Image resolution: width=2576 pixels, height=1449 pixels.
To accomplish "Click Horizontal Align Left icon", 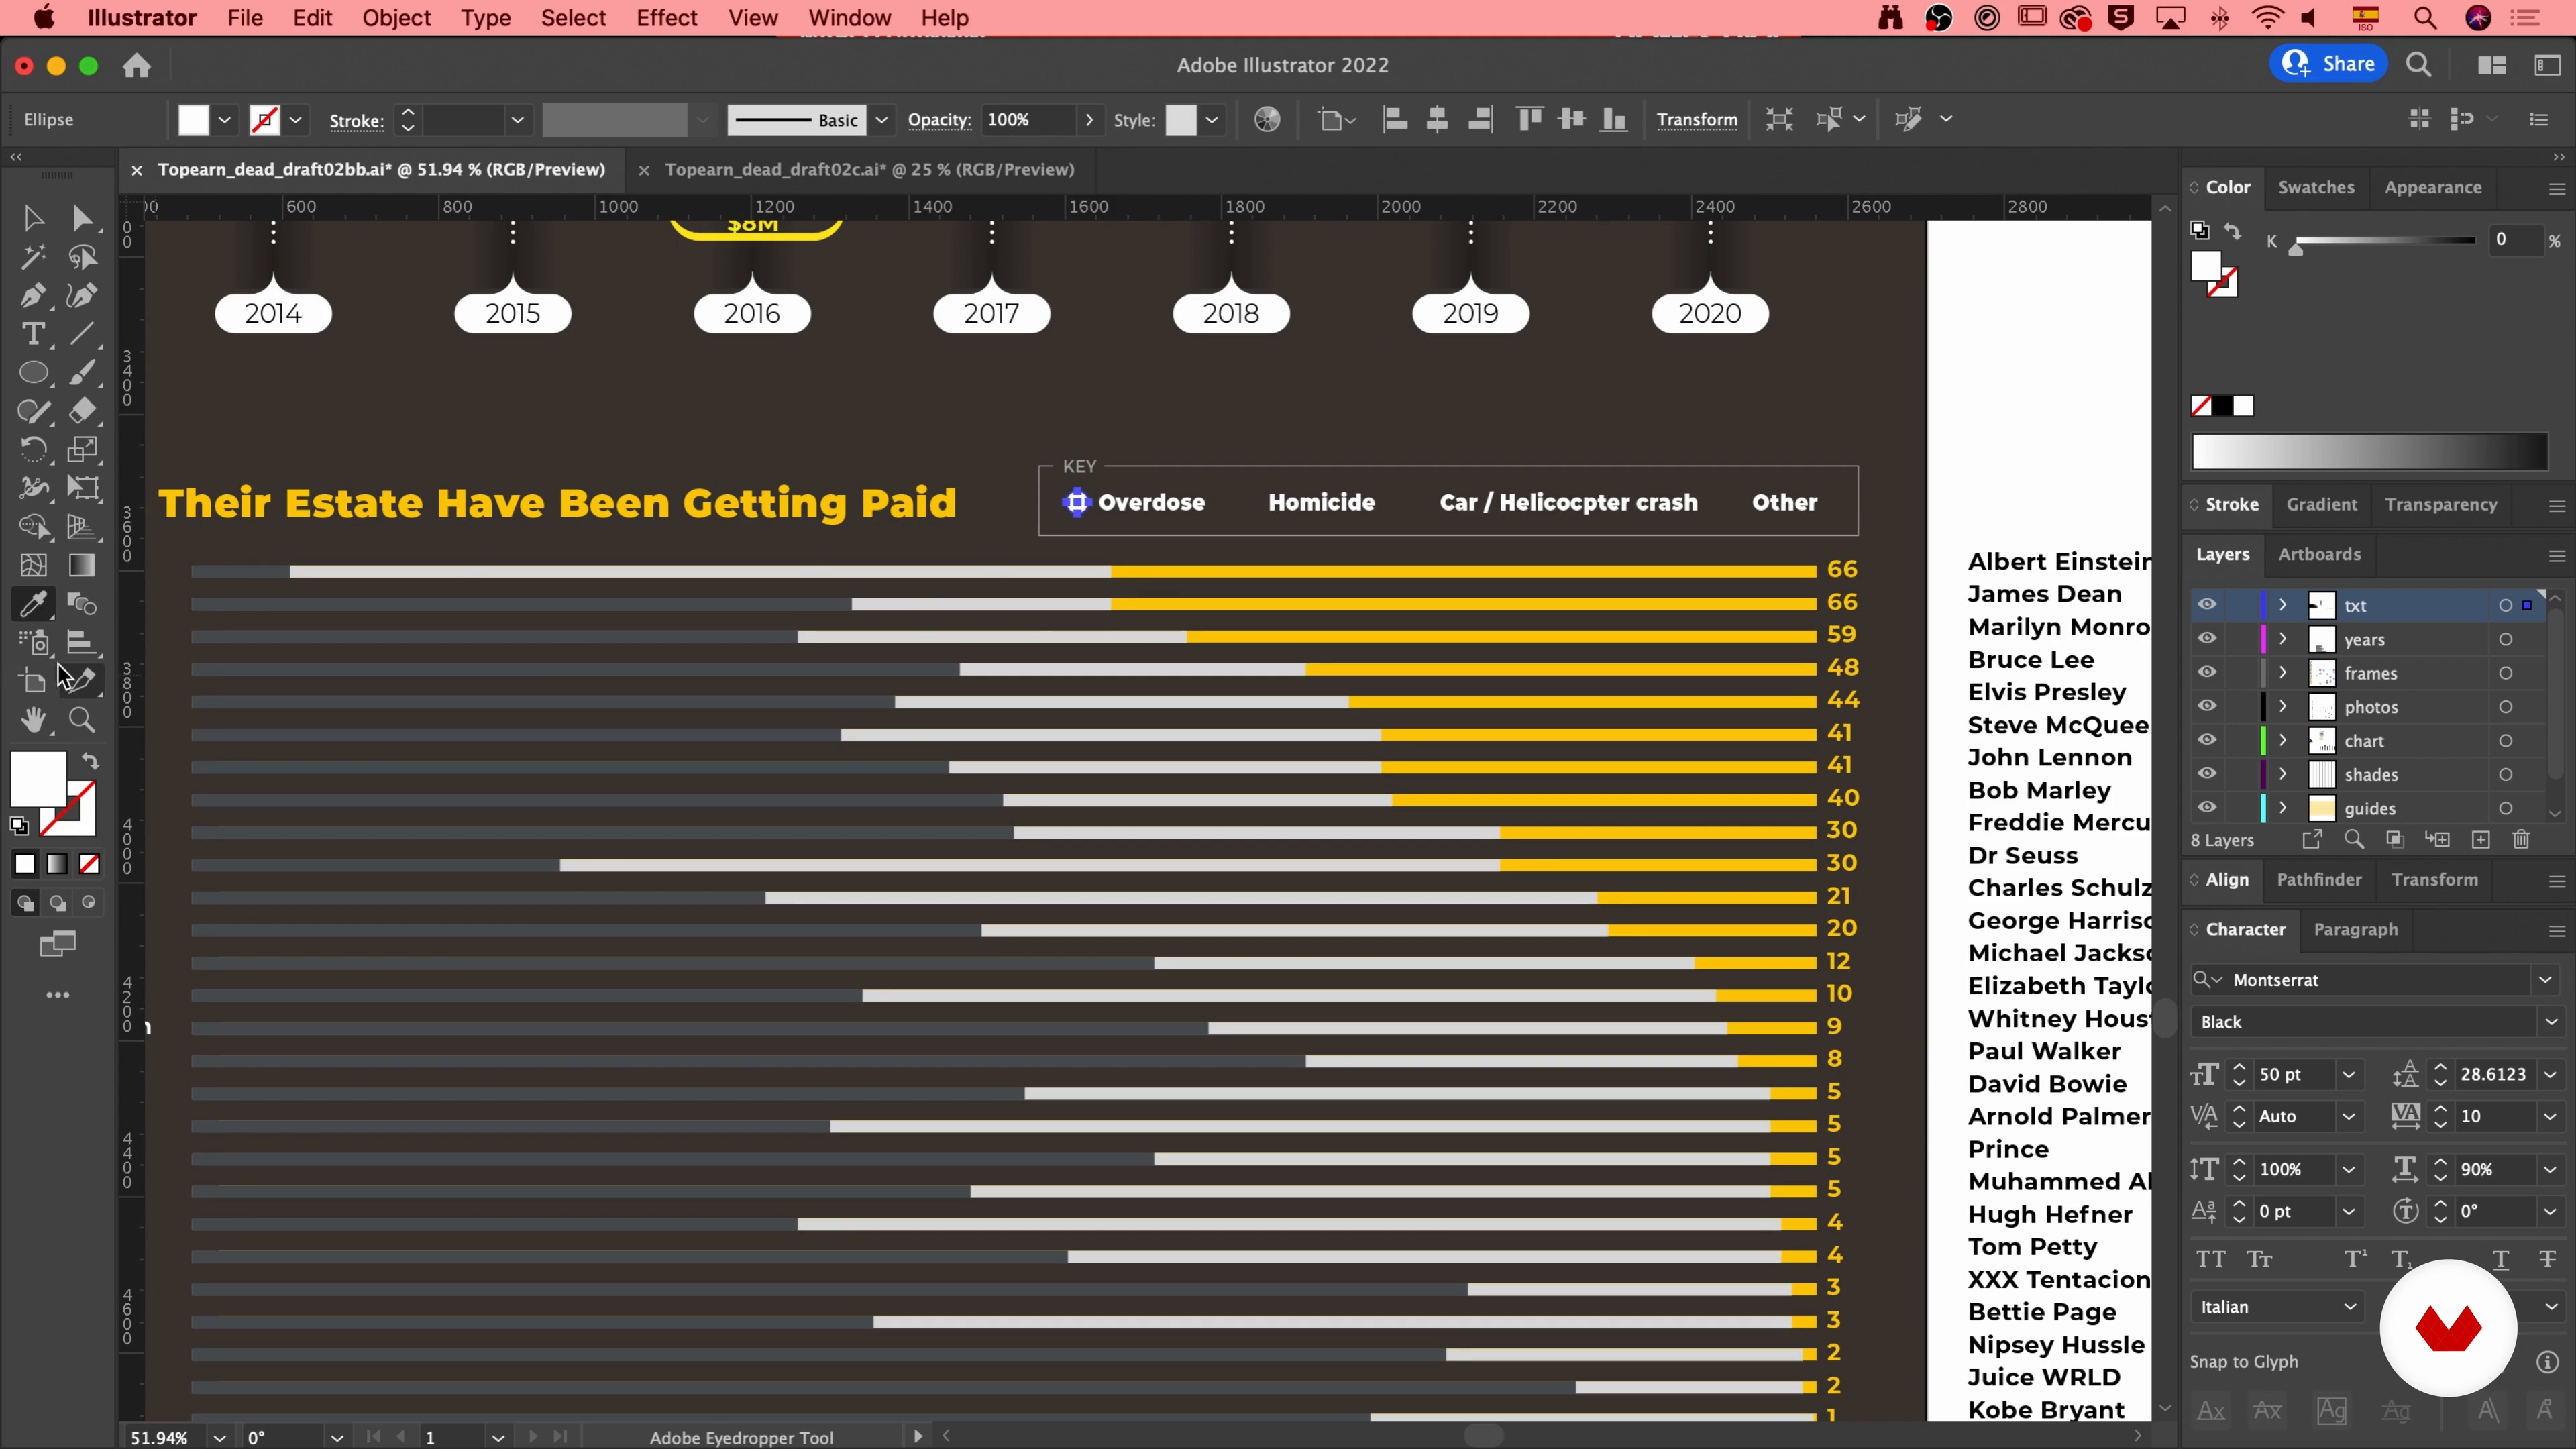I will (1395, 120).
